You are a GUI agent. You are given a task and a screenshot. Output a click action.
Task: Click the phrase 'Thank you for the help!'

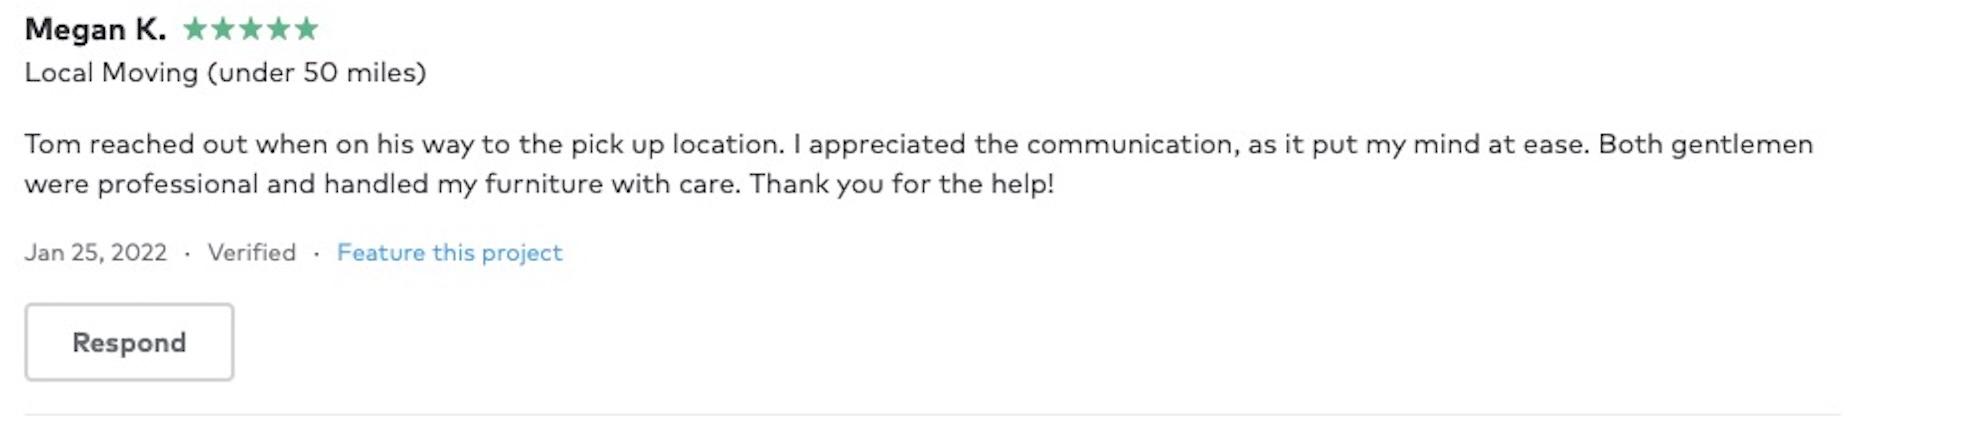[x=902, y=185]
